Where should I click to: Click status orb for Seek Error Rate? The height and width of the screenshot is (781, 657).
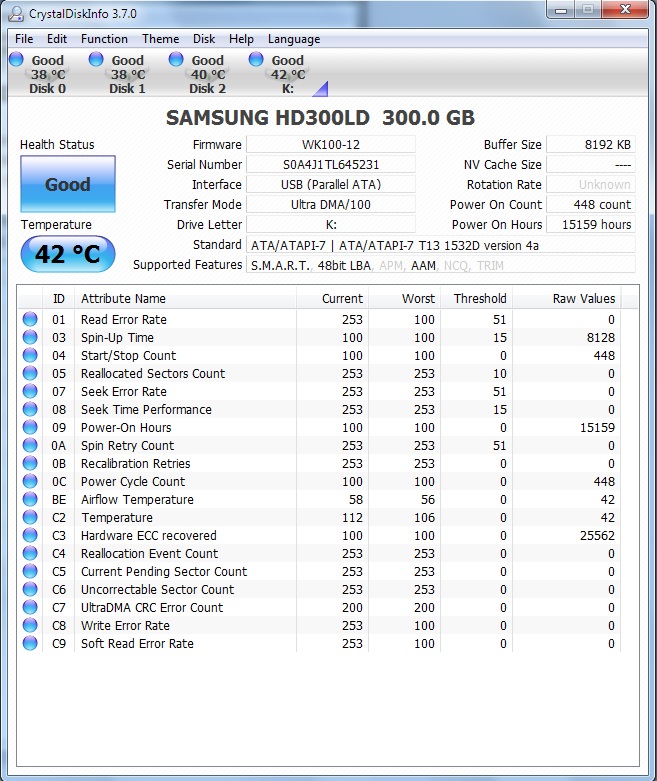click(x=30, y=391)
